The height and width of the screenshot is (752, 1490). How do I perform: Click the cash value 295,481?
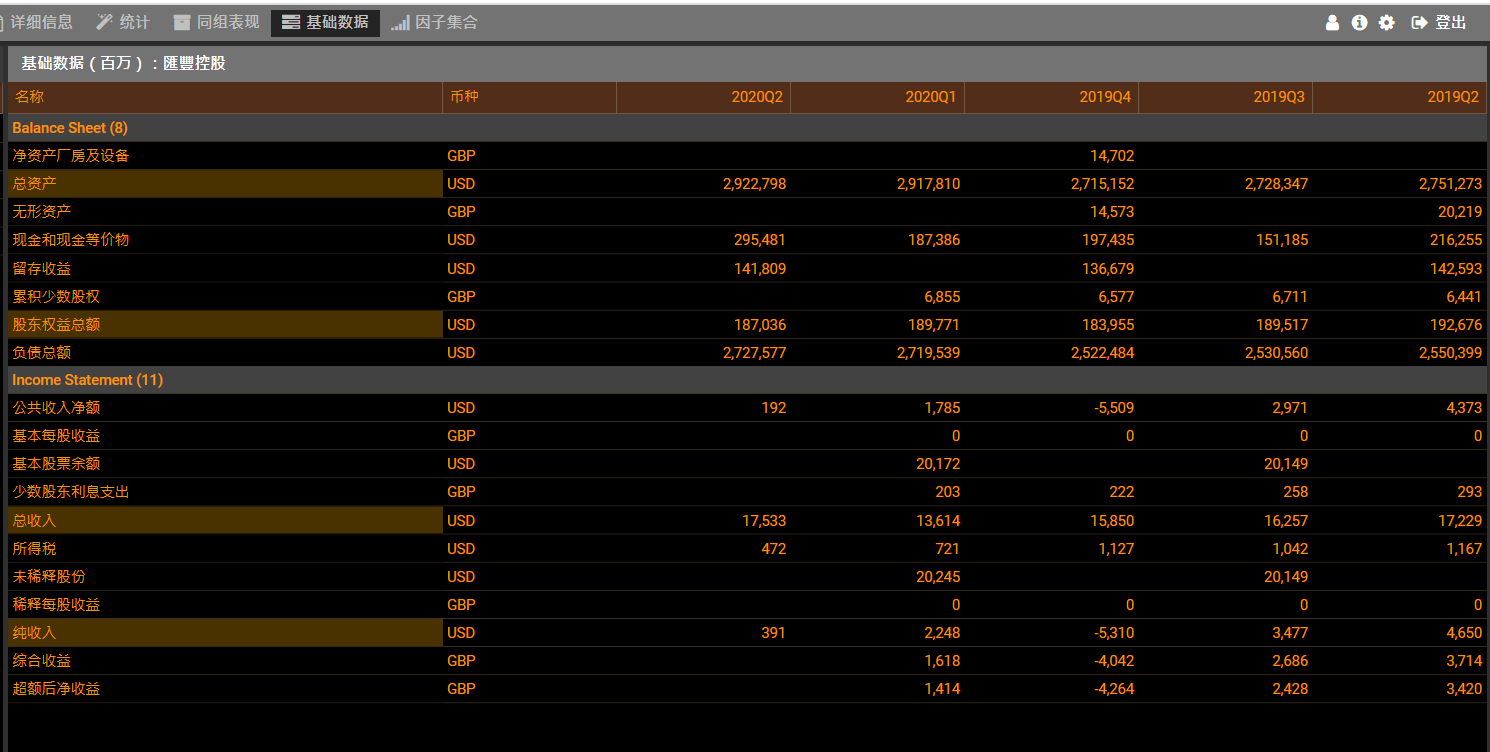click(760, 240)
